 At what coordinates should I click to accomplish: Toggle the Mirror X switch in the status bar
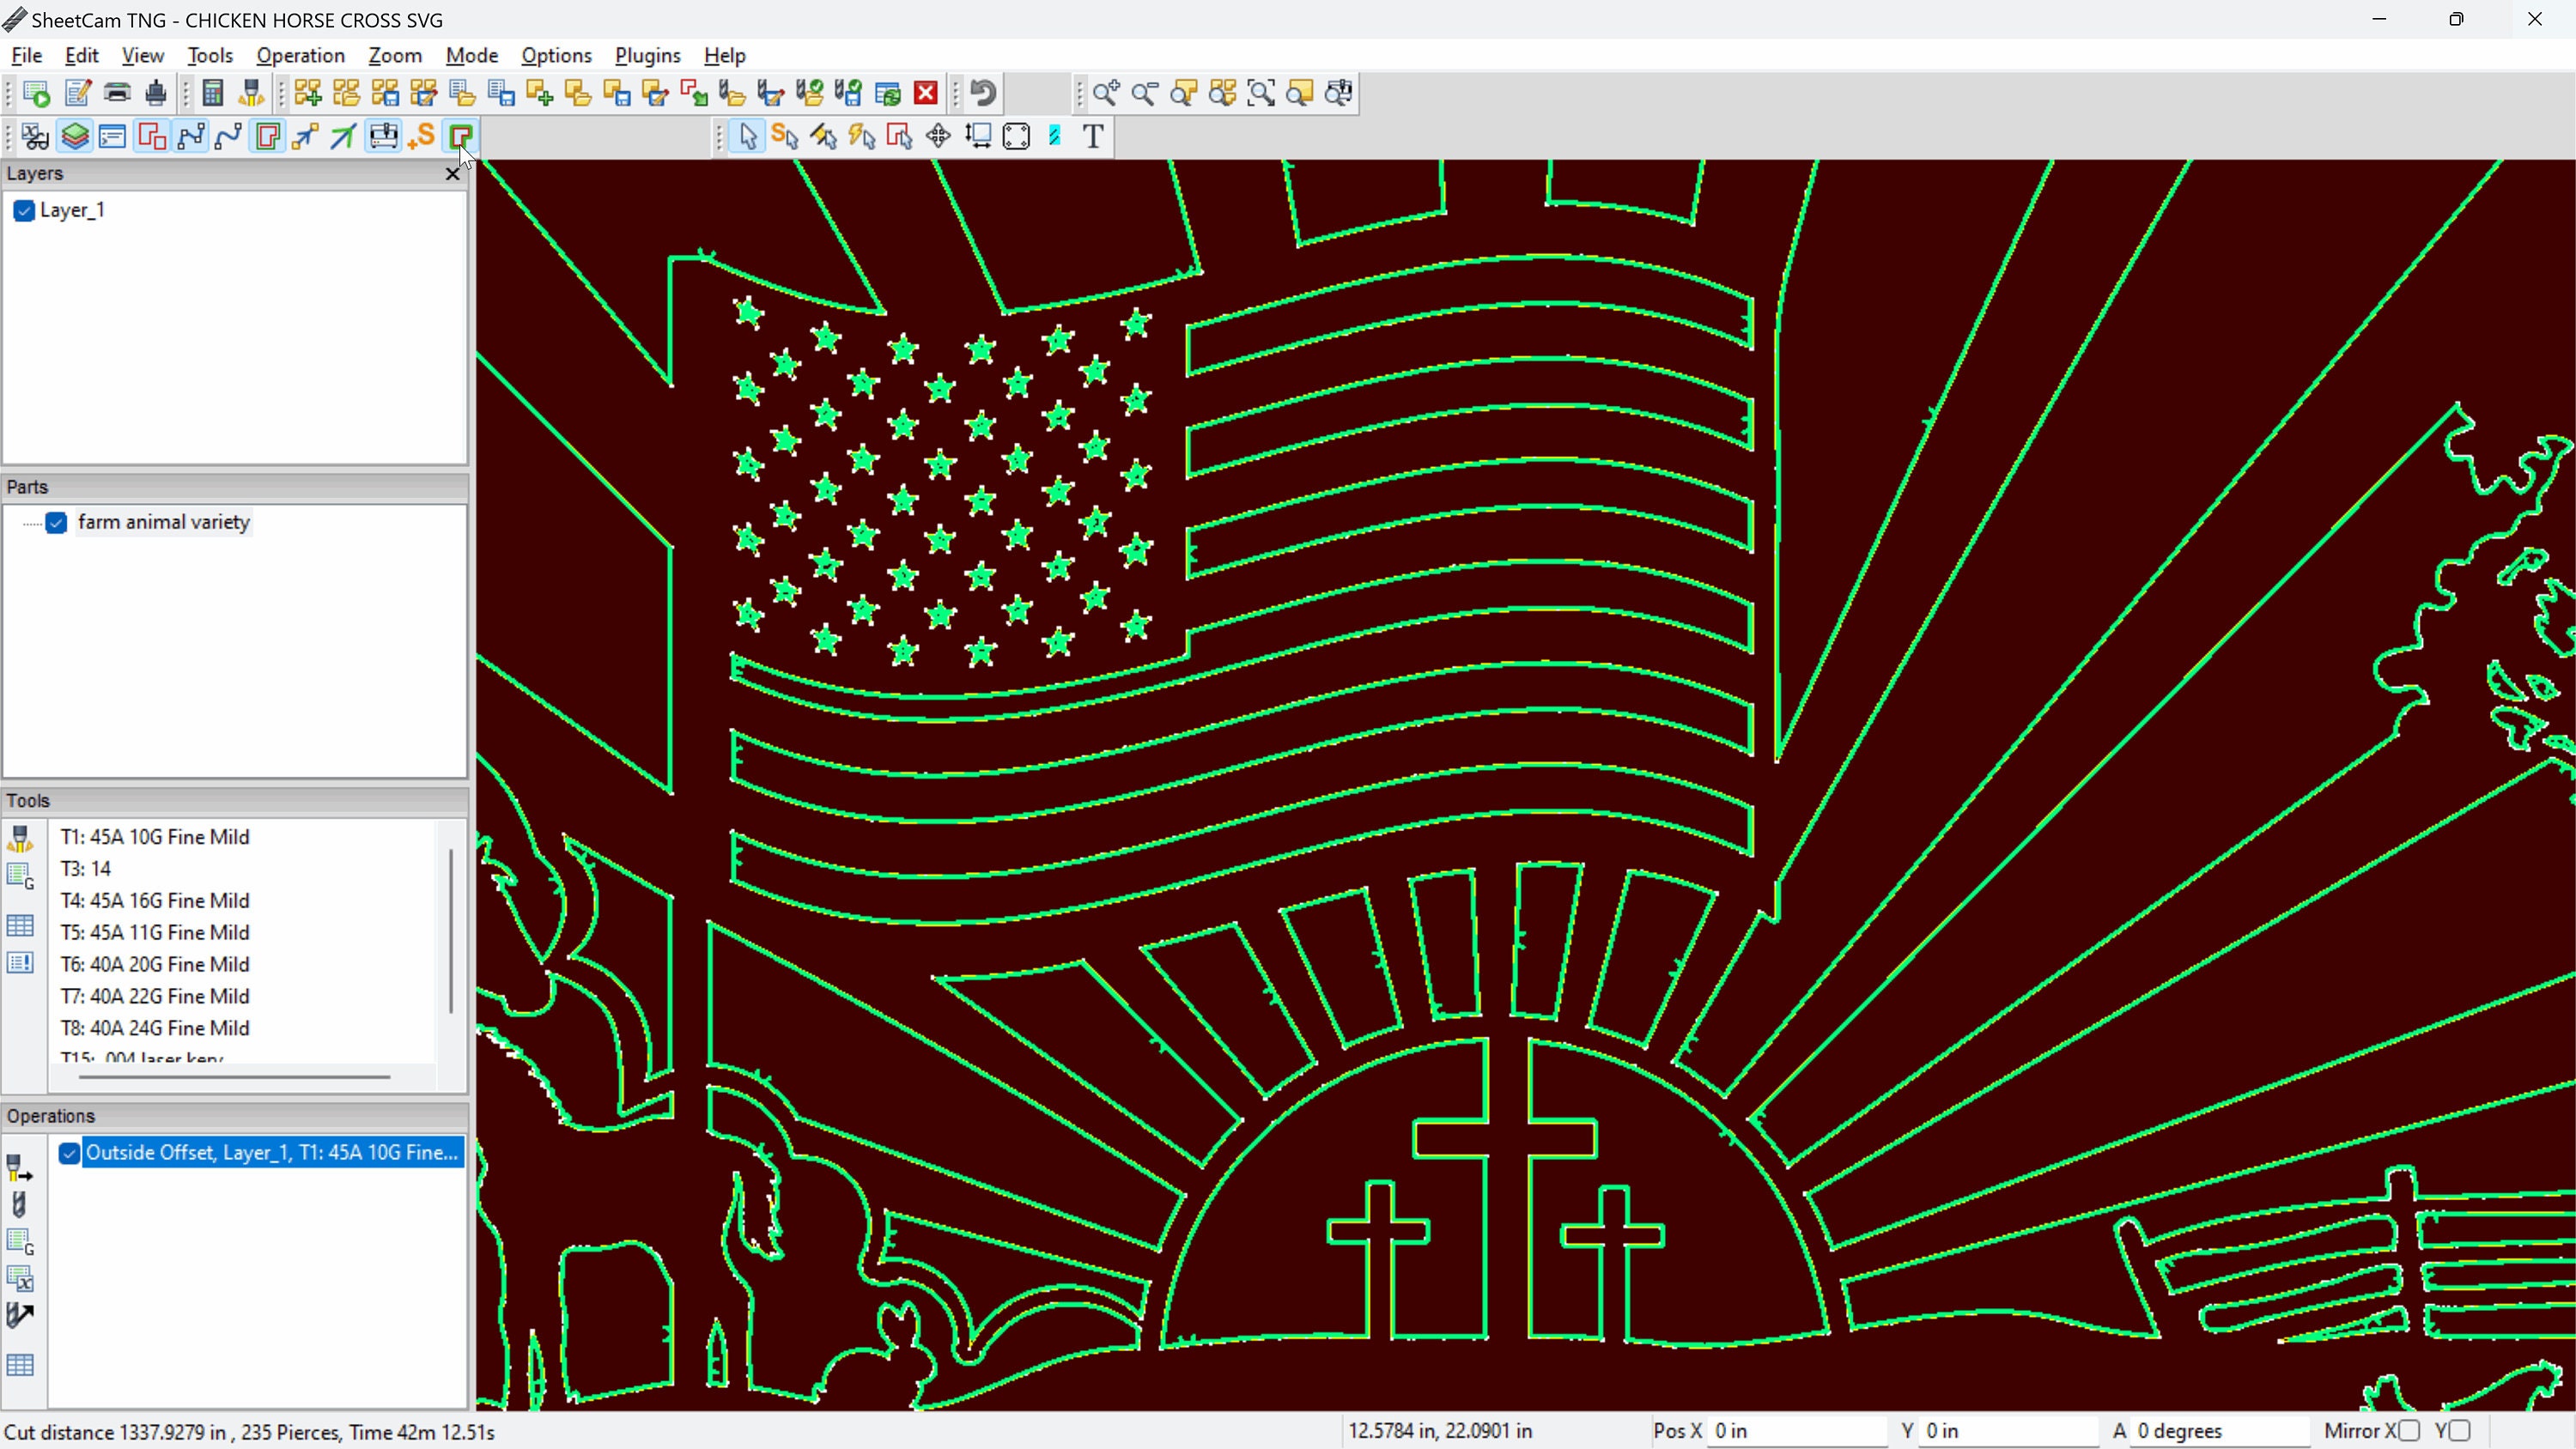point(2410,1430)
